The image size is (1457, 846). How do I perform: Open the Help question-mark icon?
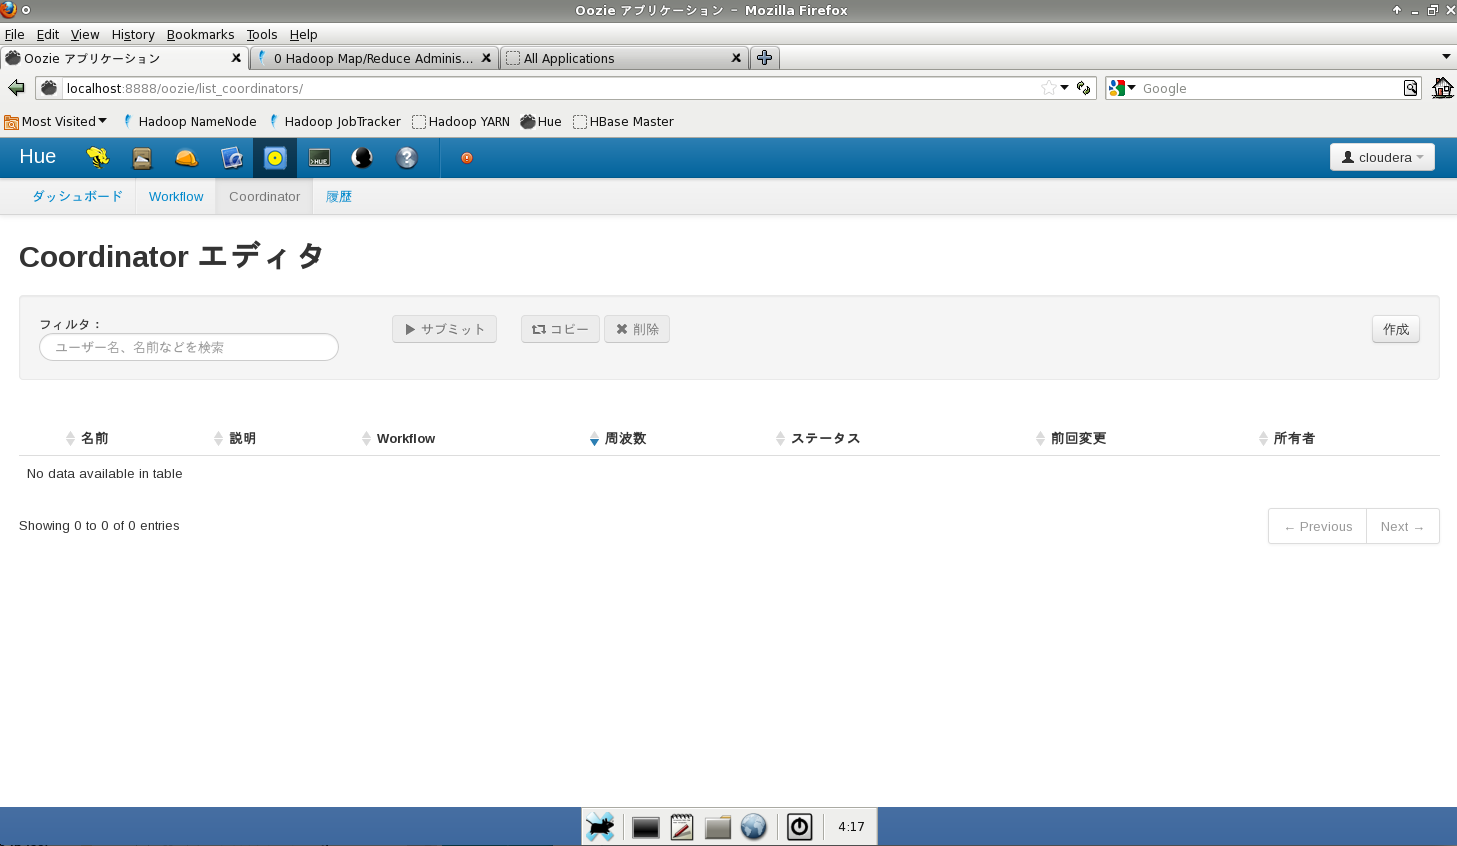click(406, 157)
